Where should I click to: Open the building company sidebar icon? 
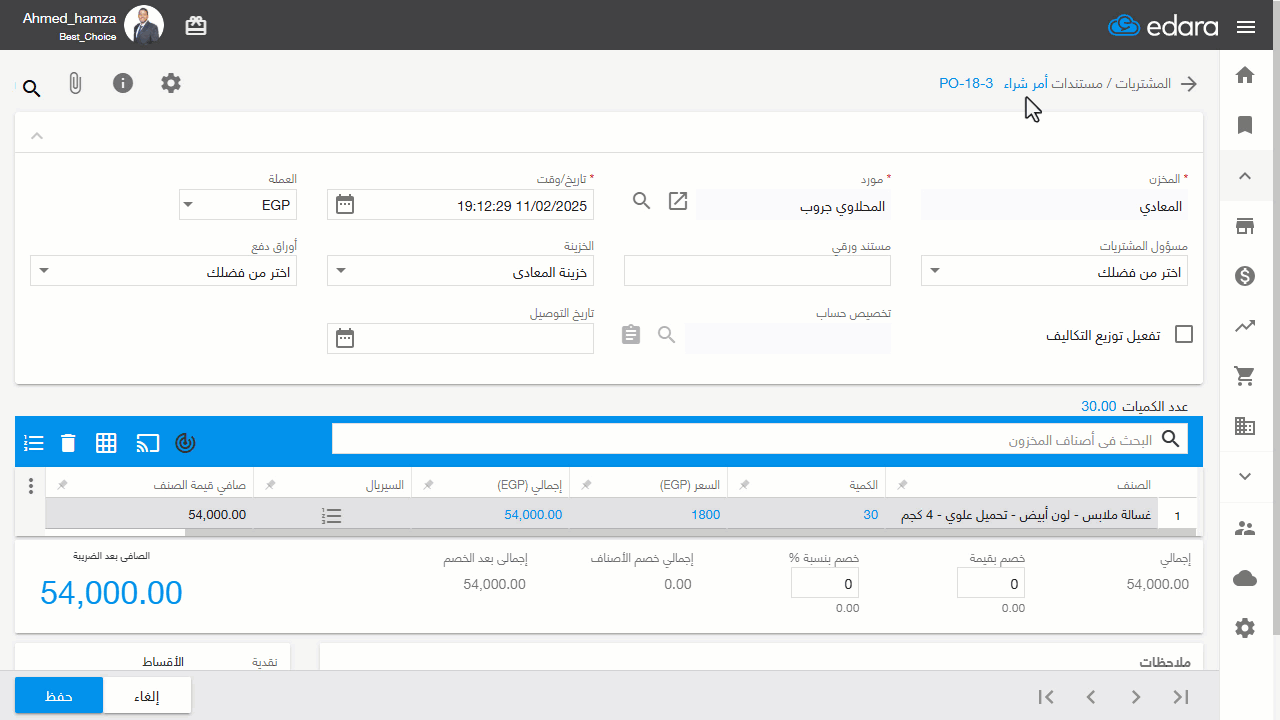1245,426
